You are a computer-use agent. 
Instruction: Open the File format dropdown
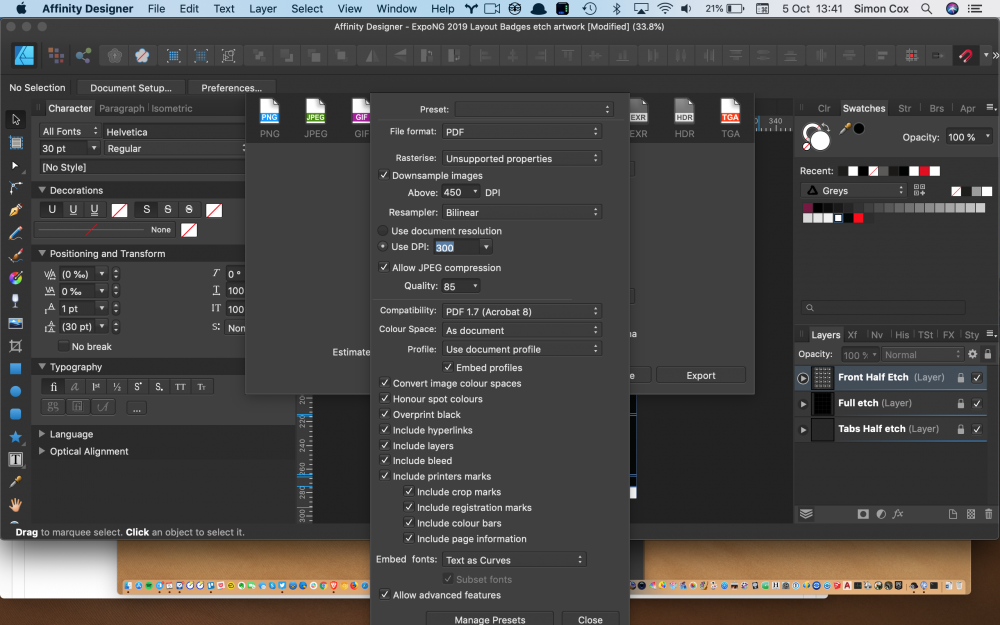522,130
